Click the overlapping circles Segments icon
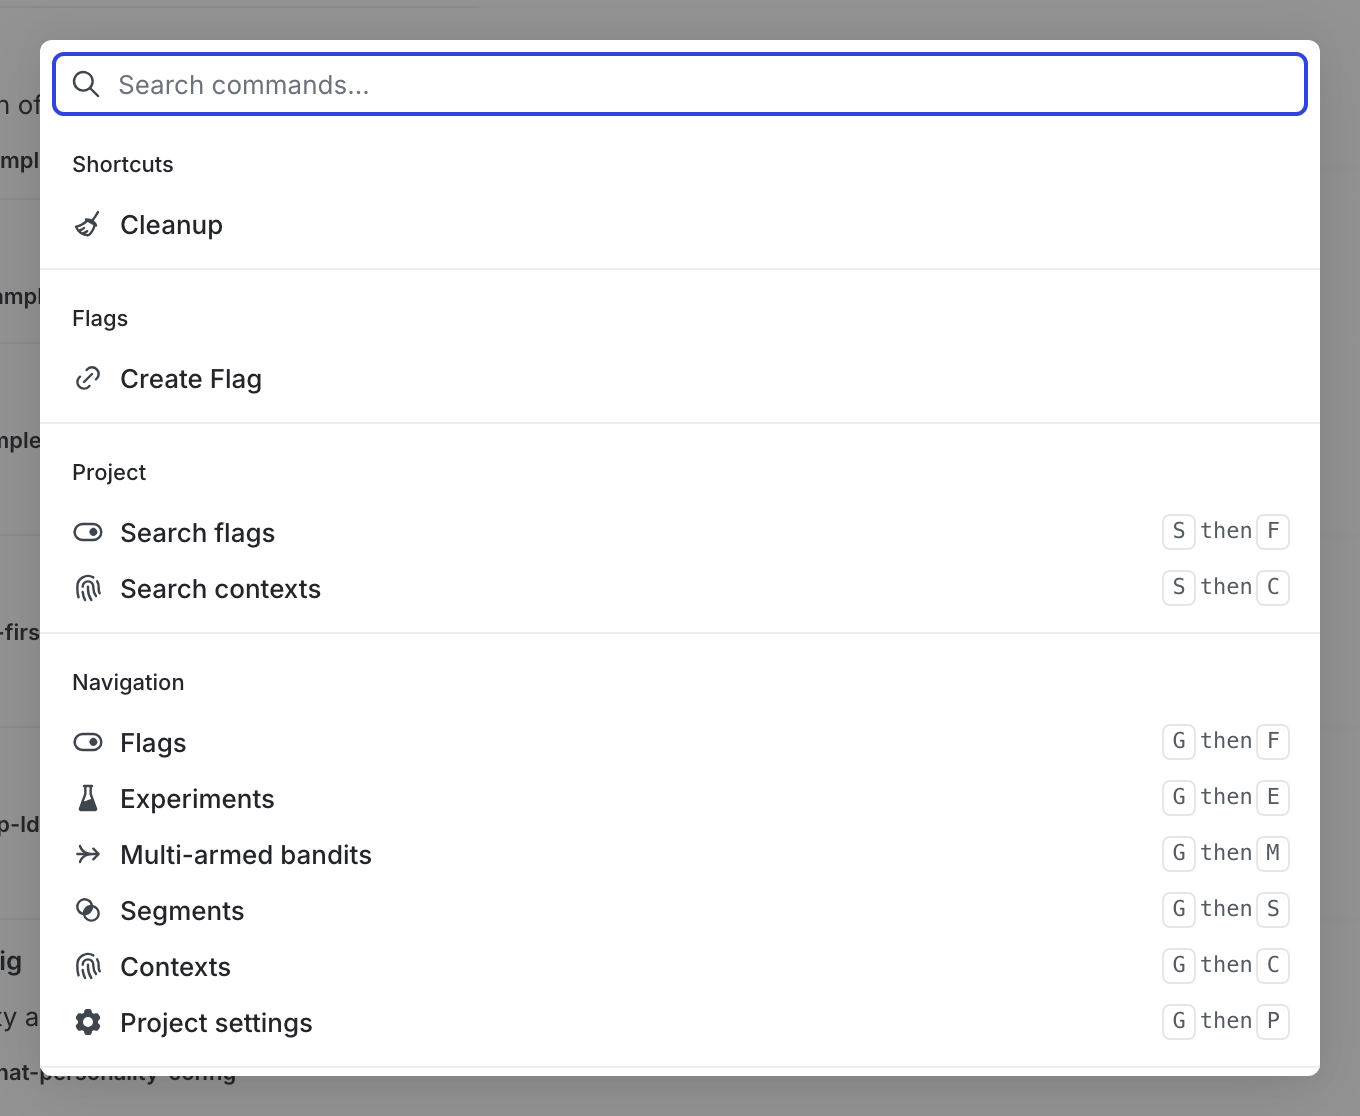This screenshot has width=1360, height=1116. tap(88, 911)
